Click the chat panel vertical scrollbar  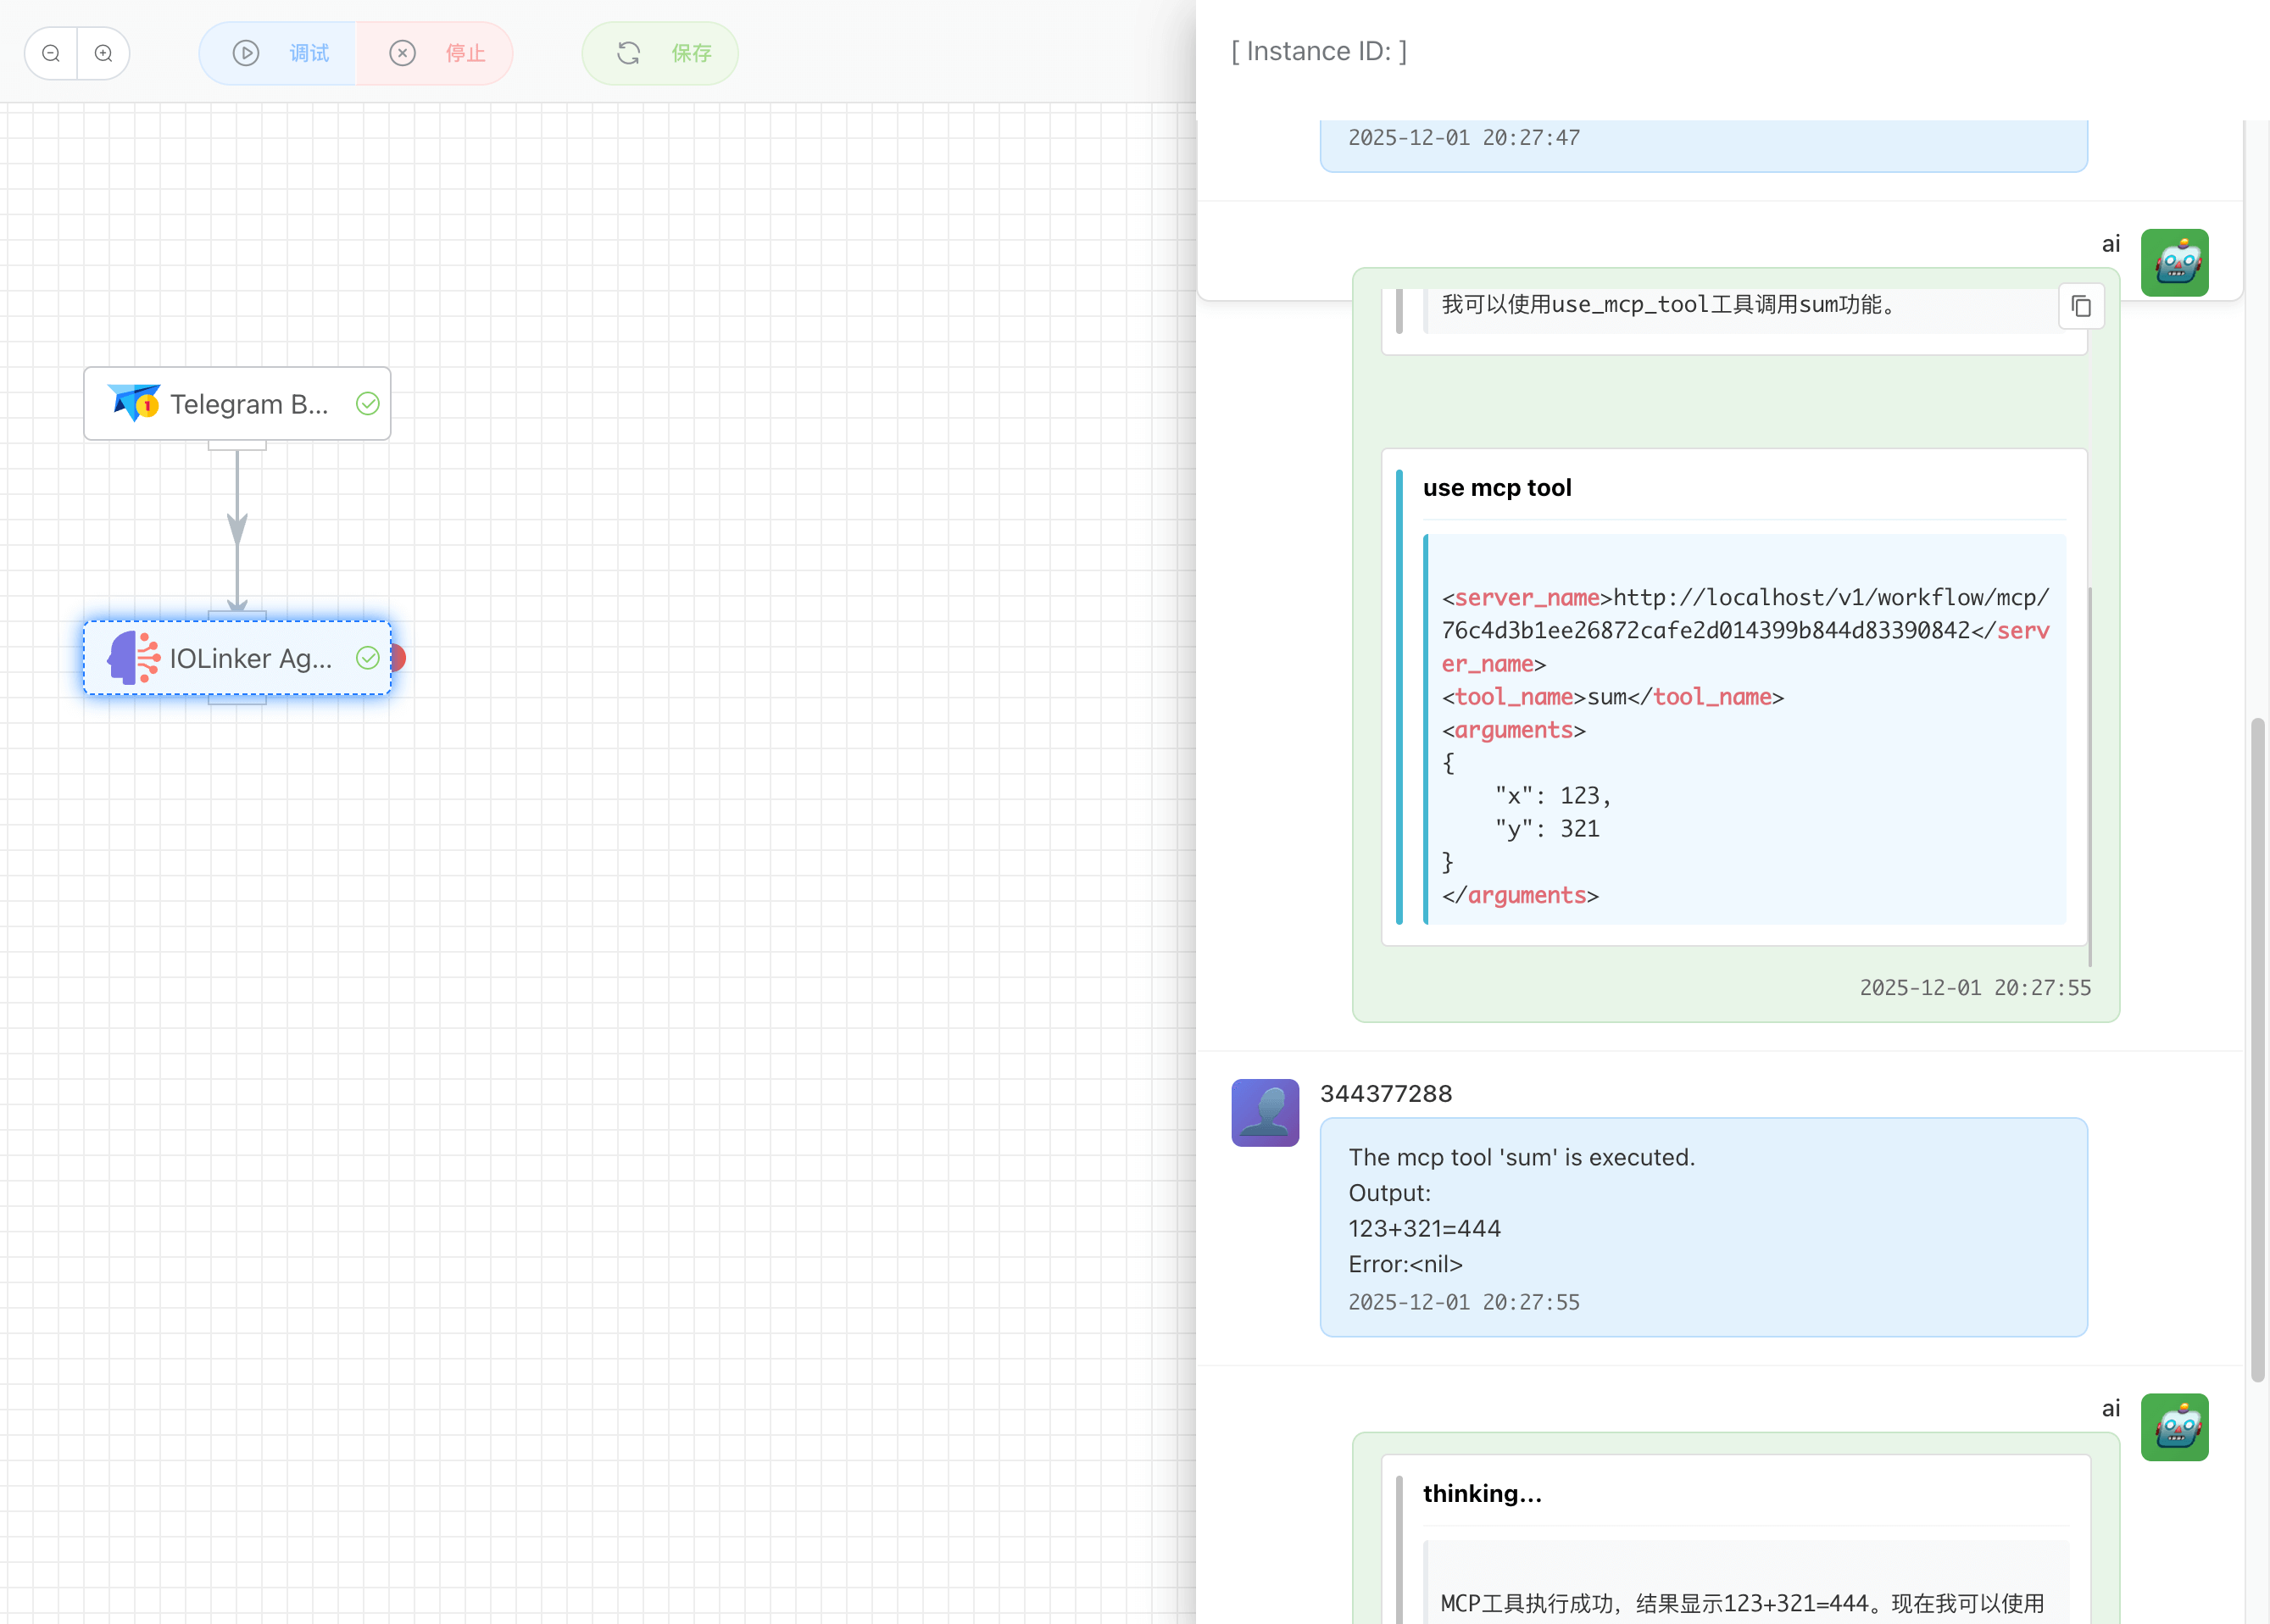click(2257, 1050)
